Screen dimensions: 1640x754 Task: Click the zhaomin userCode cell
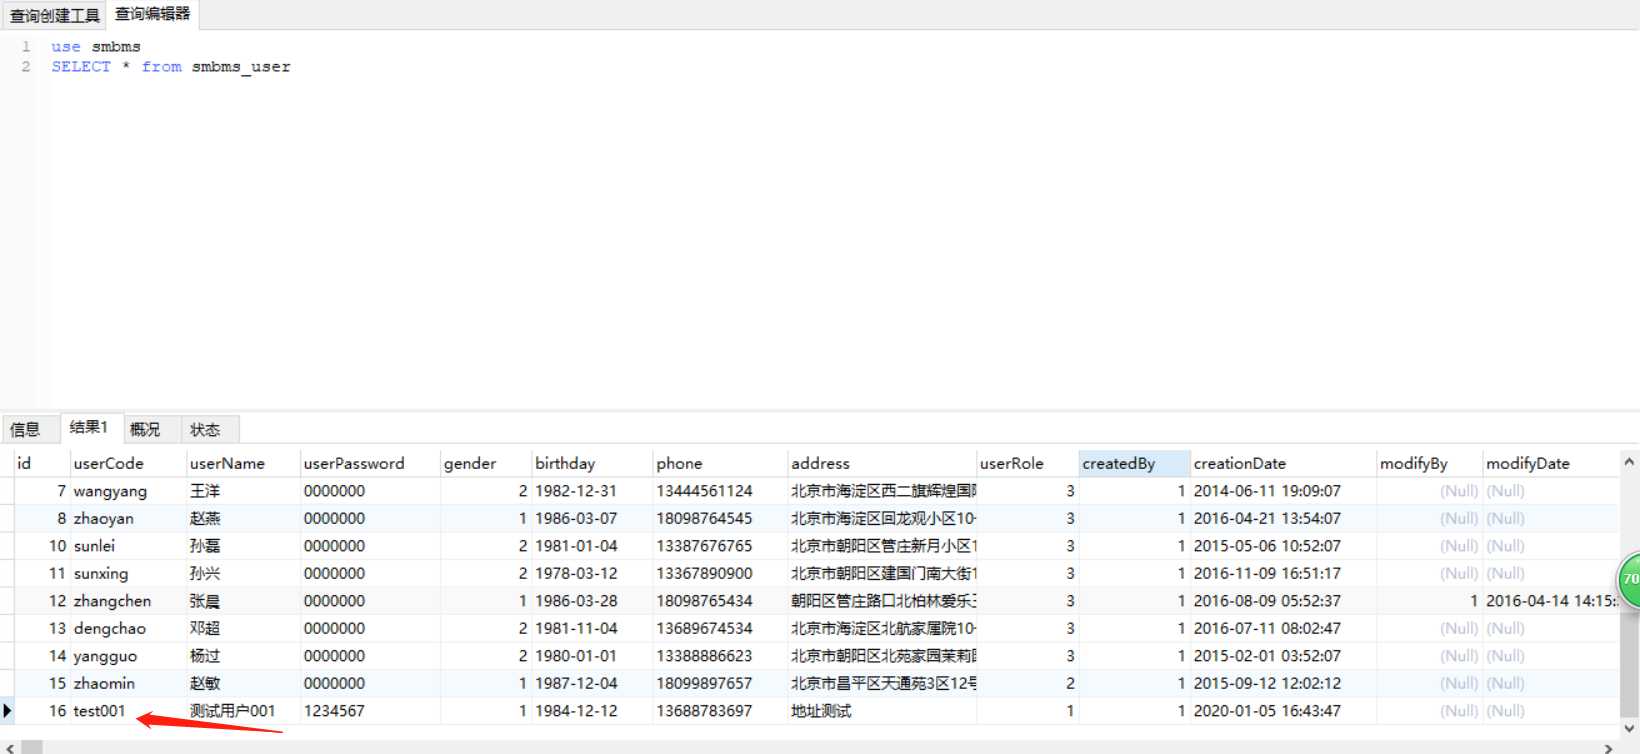pyautogui.click(x=128, y=683)
